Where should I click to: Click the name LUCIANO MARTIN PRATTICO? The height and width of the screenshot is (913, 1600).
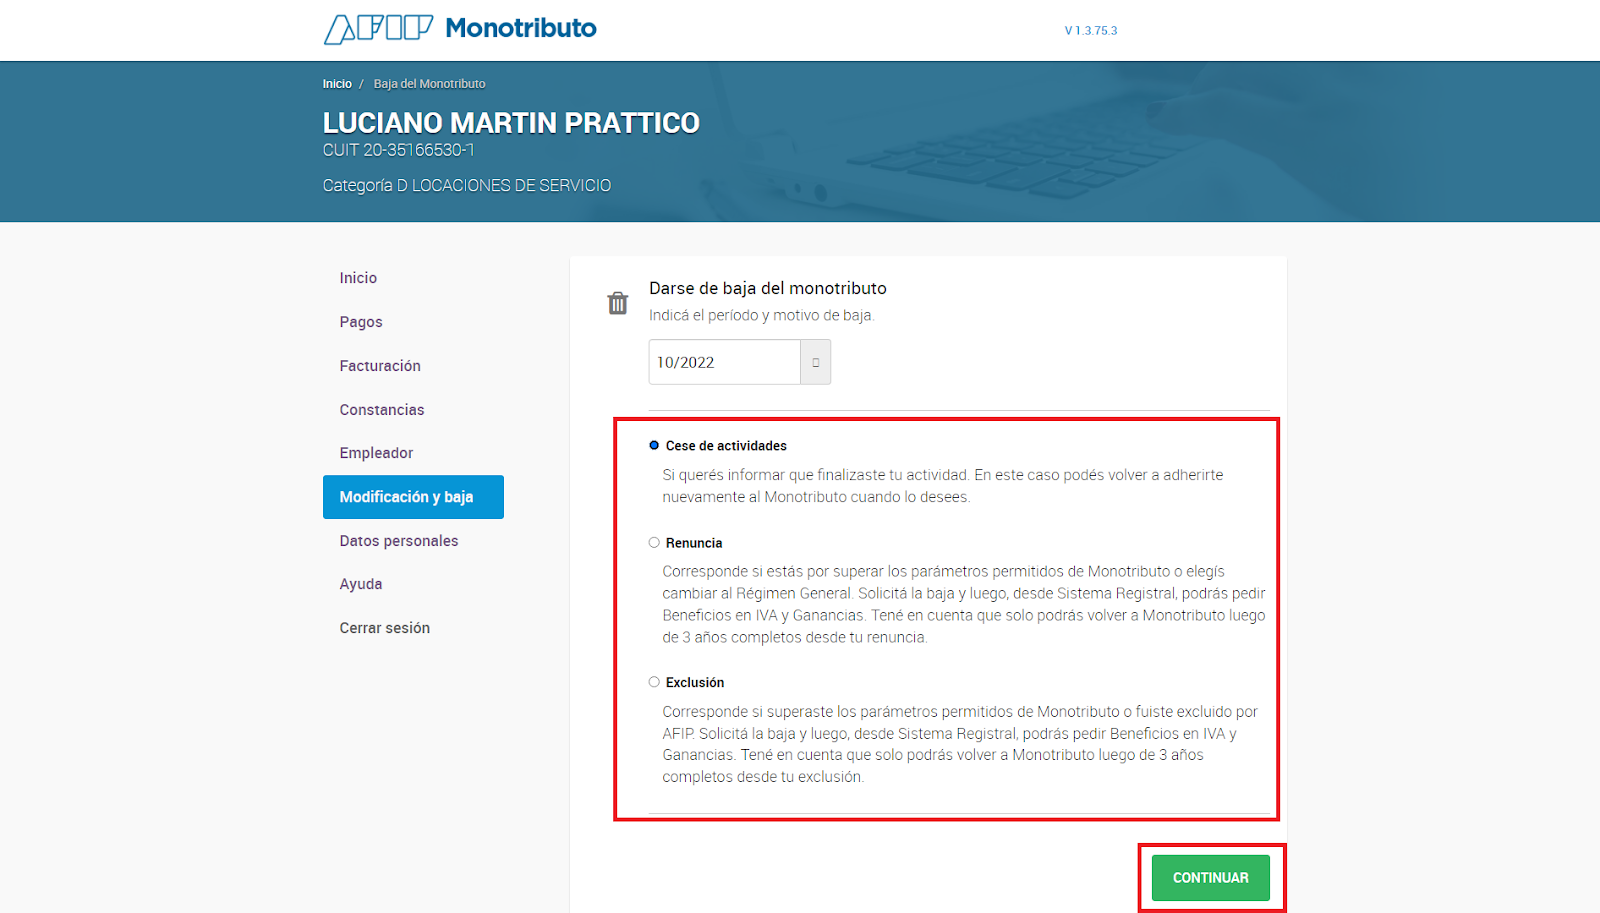pyautogui.click(x=511, y=123)
